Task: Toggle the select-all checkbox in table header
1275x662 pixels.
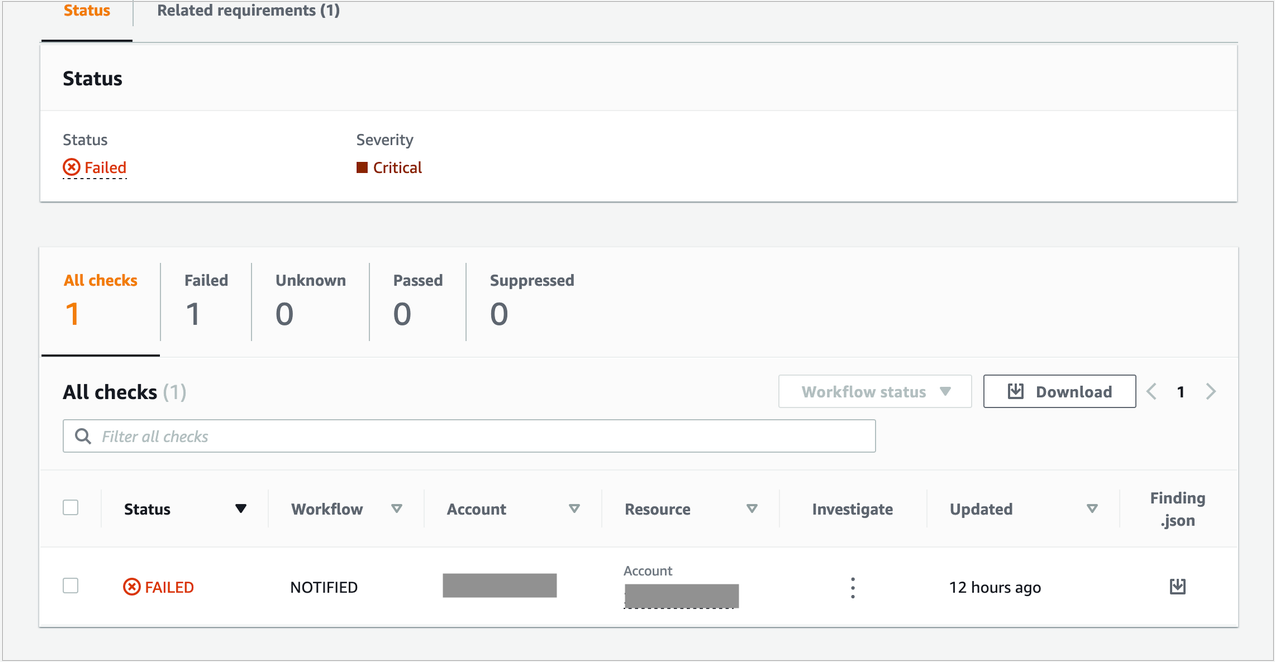Action: [70, 507]
